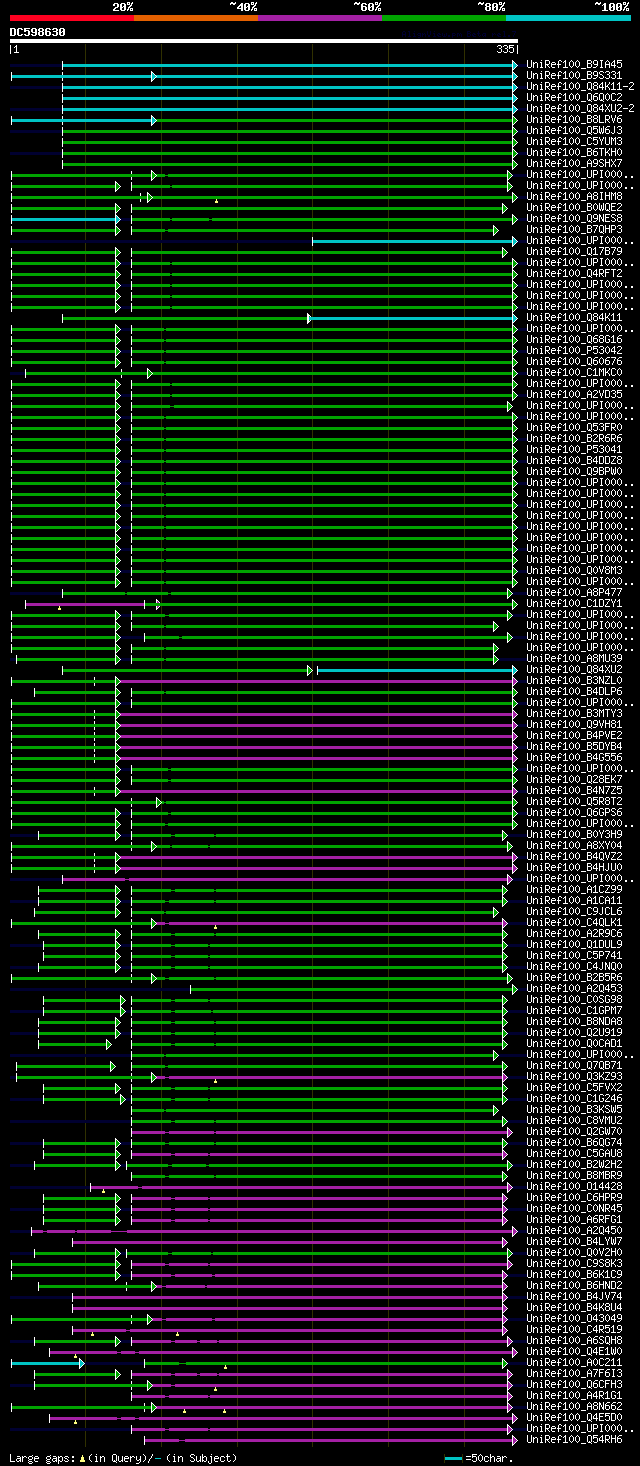This screenshot has height=1466, width=640.
Task: Click the white query ruler bar
Action: point(264,41)
